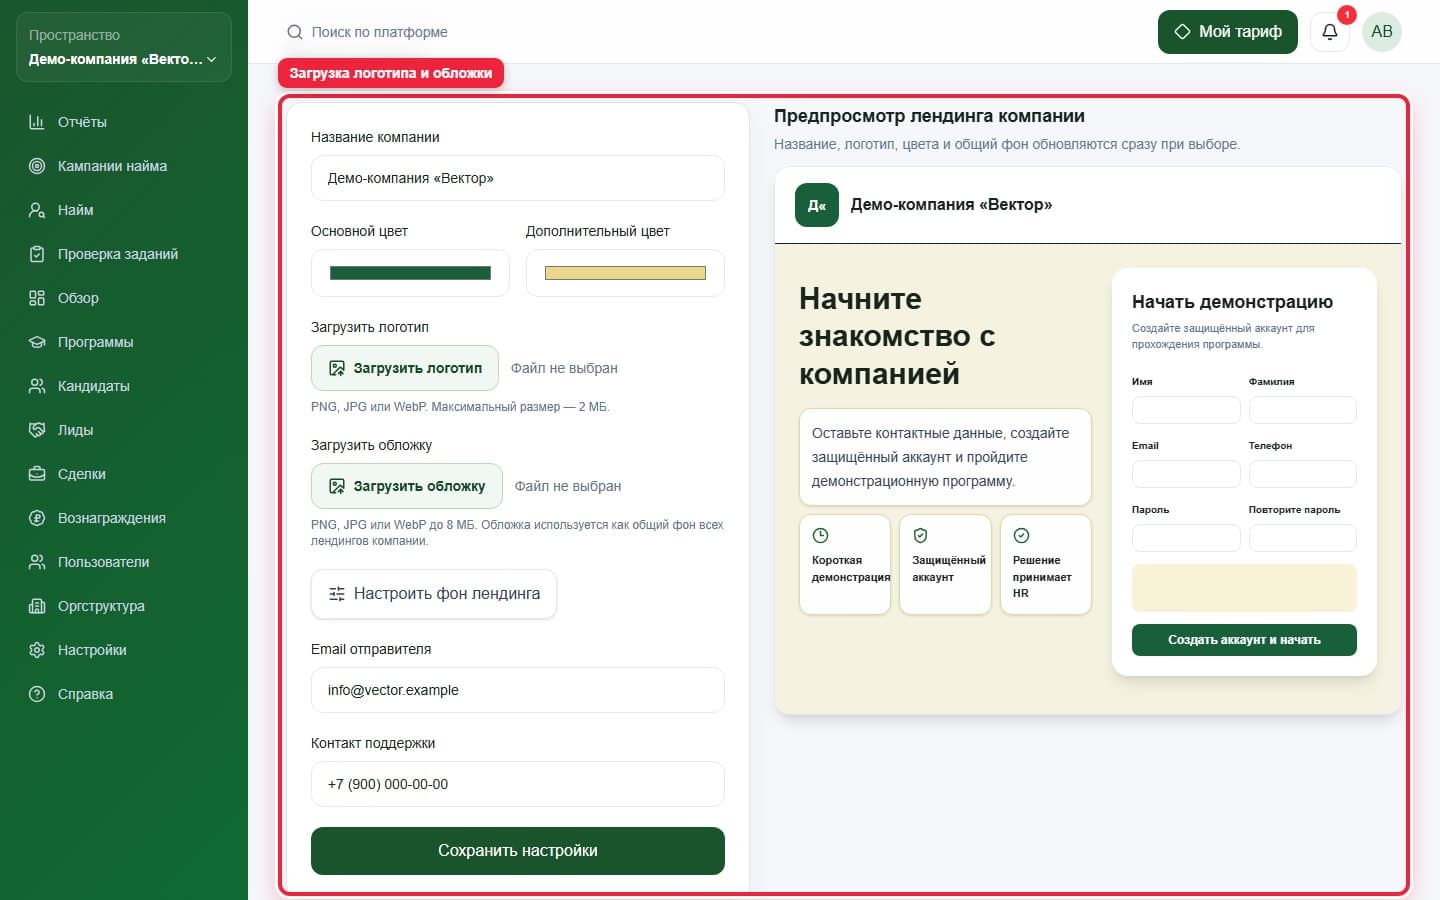This screenshot has width=1440, height=900.
Task: Click the Лиды handshake icon
Action: click(x=37, y=430)
